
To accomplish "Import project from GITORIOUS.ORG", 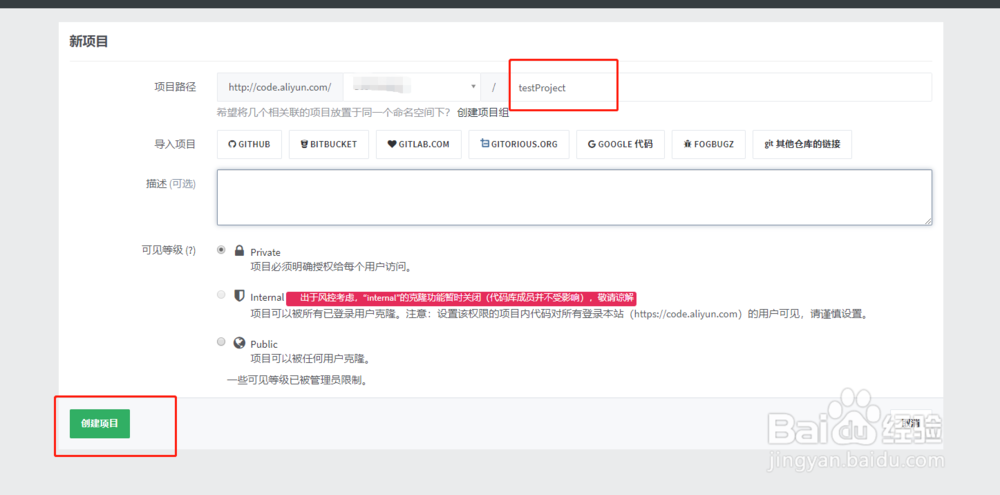I will tap(518, 144).
